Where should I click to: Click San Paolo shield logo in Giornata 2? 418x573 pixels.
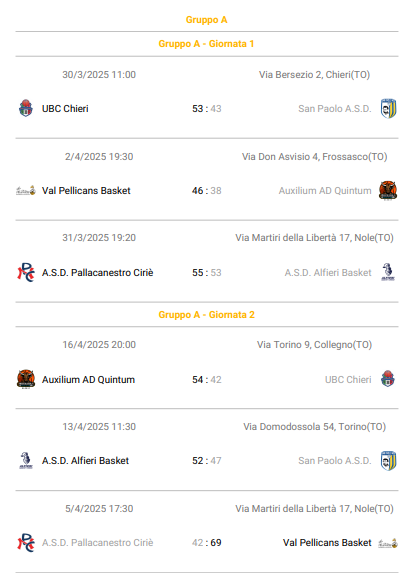click(x=388, y=460)
